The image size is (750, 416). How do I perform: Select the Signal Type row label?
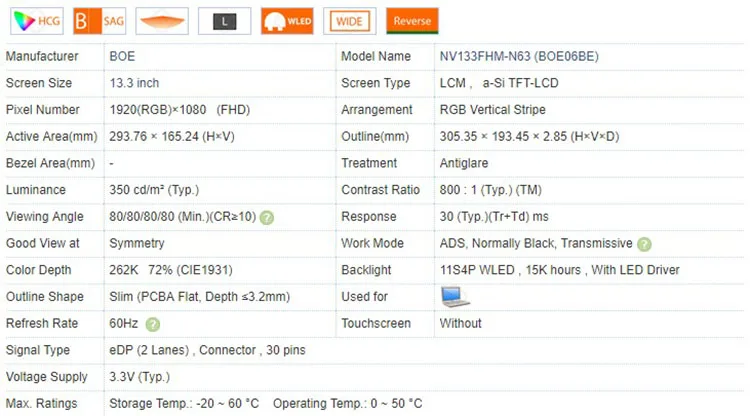[x=38, y=350]
